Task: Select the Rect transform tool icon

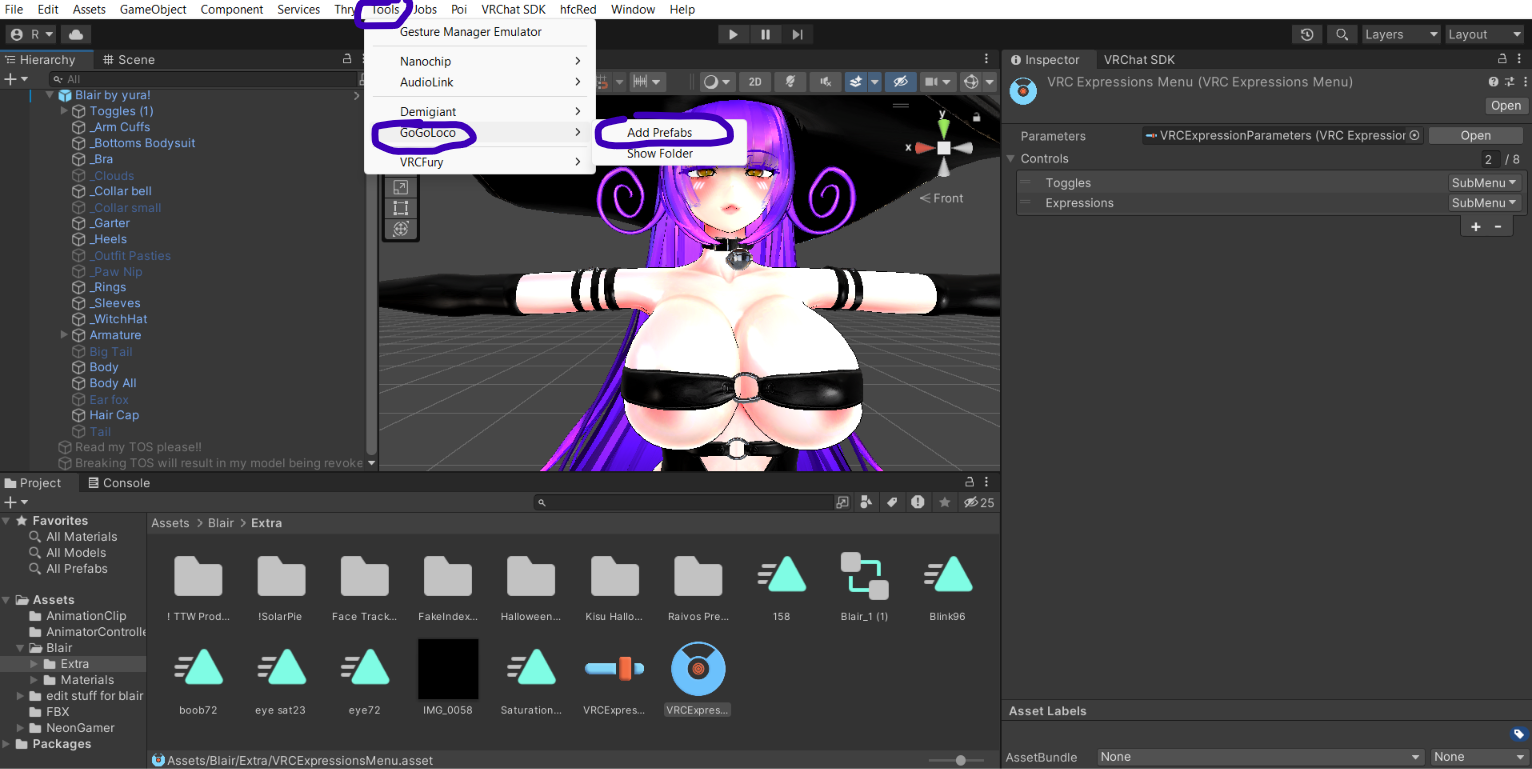Action: click(400, 208)
